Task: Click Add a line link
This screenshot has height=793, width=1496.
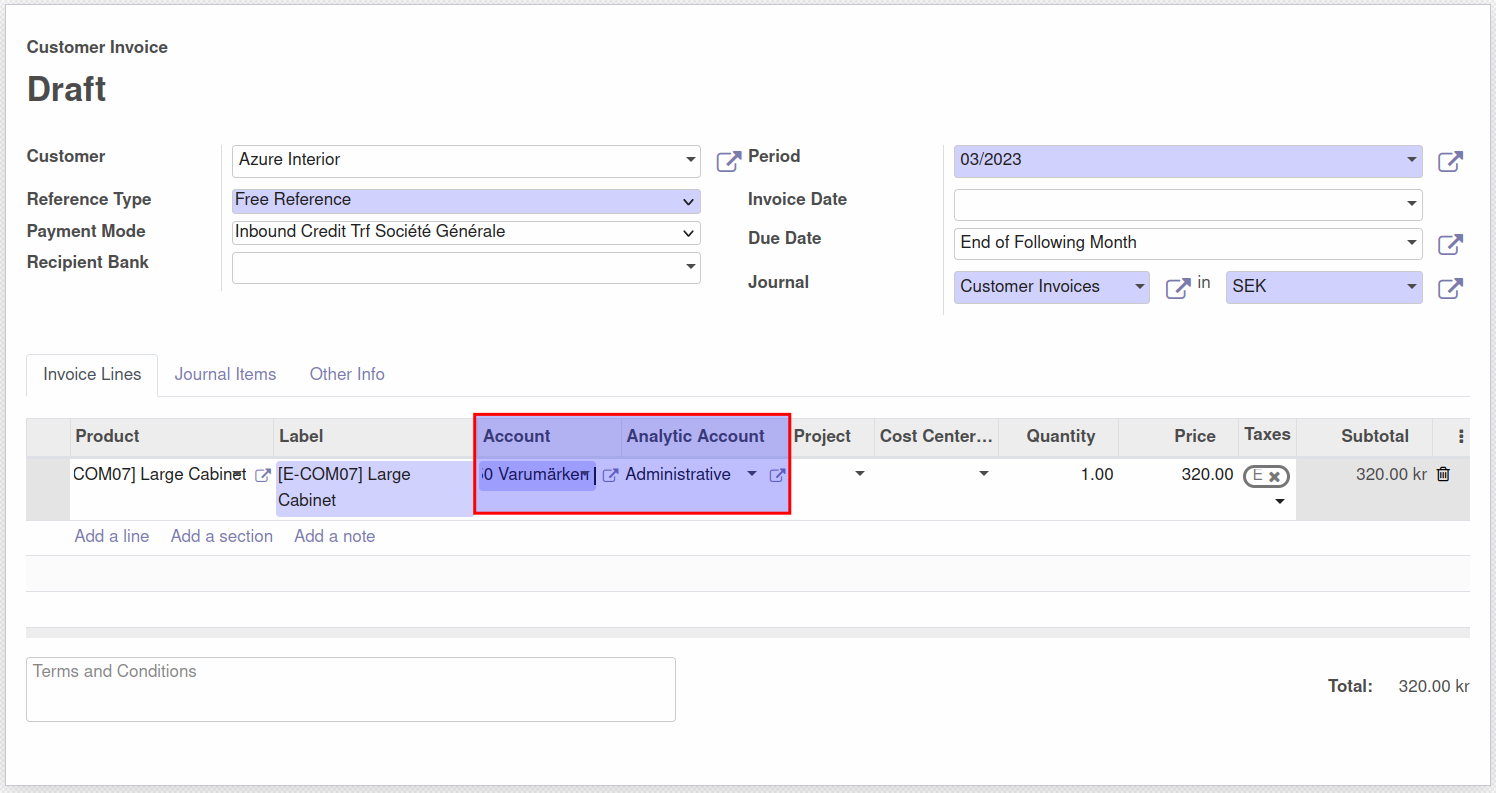Action: point(112,536)
